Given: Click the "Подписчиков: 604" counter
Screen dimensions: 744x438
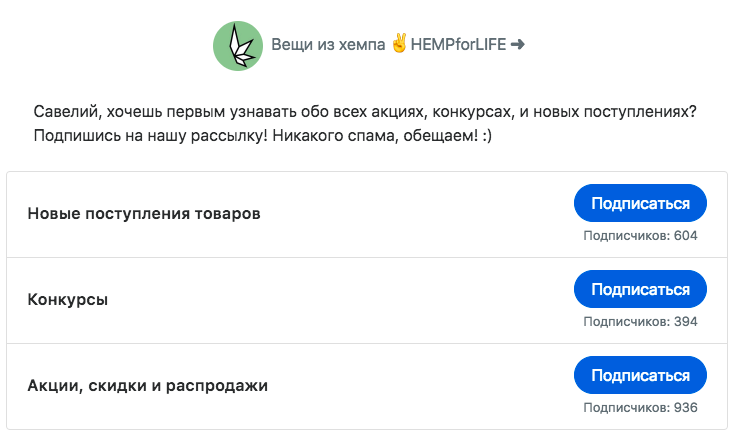Looking at the screenshot, I should tap(640, 236).
